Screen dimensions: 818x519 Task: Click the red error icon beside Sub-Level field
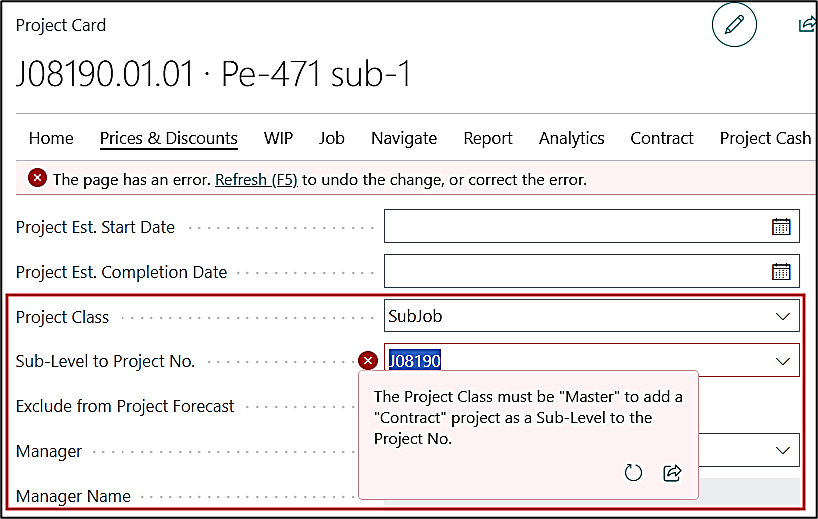[368, 361]
